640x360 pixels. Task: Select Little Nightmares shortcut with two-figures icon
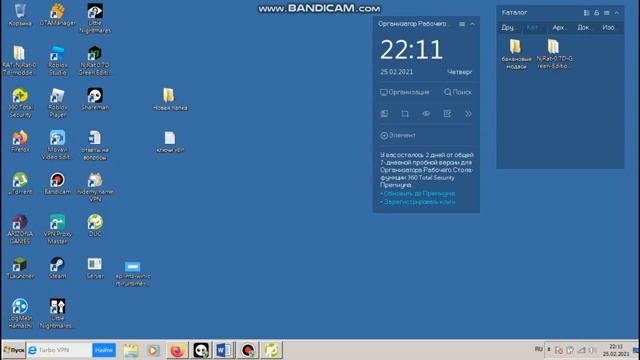coord(57,313)
